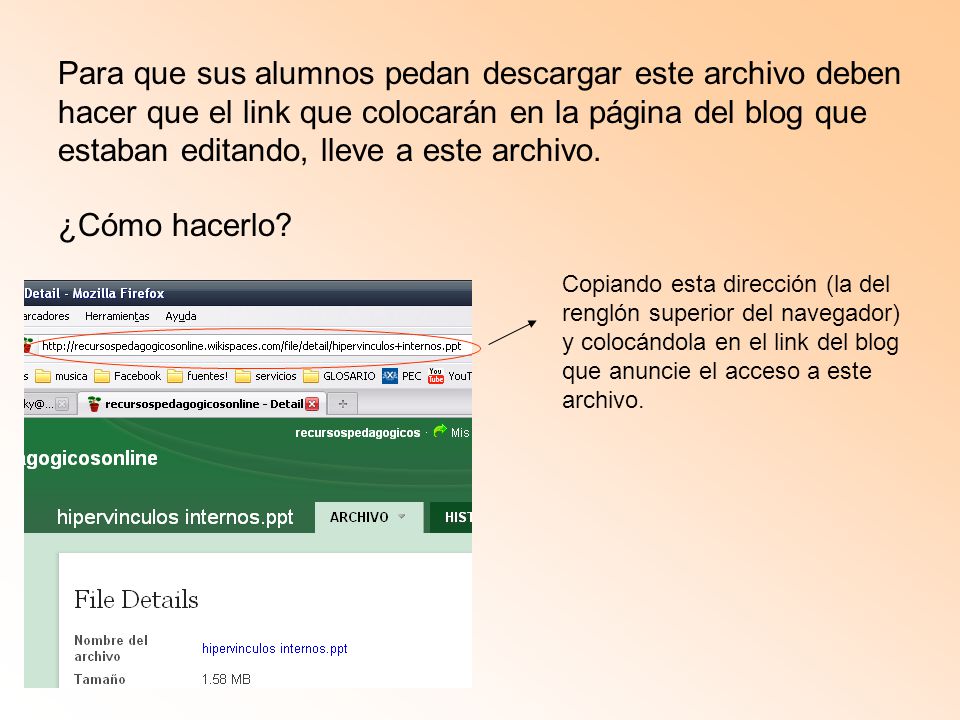960x720 pixels.
Task: Open the fuentes! bookmarks folder
Action: (198, 376)
